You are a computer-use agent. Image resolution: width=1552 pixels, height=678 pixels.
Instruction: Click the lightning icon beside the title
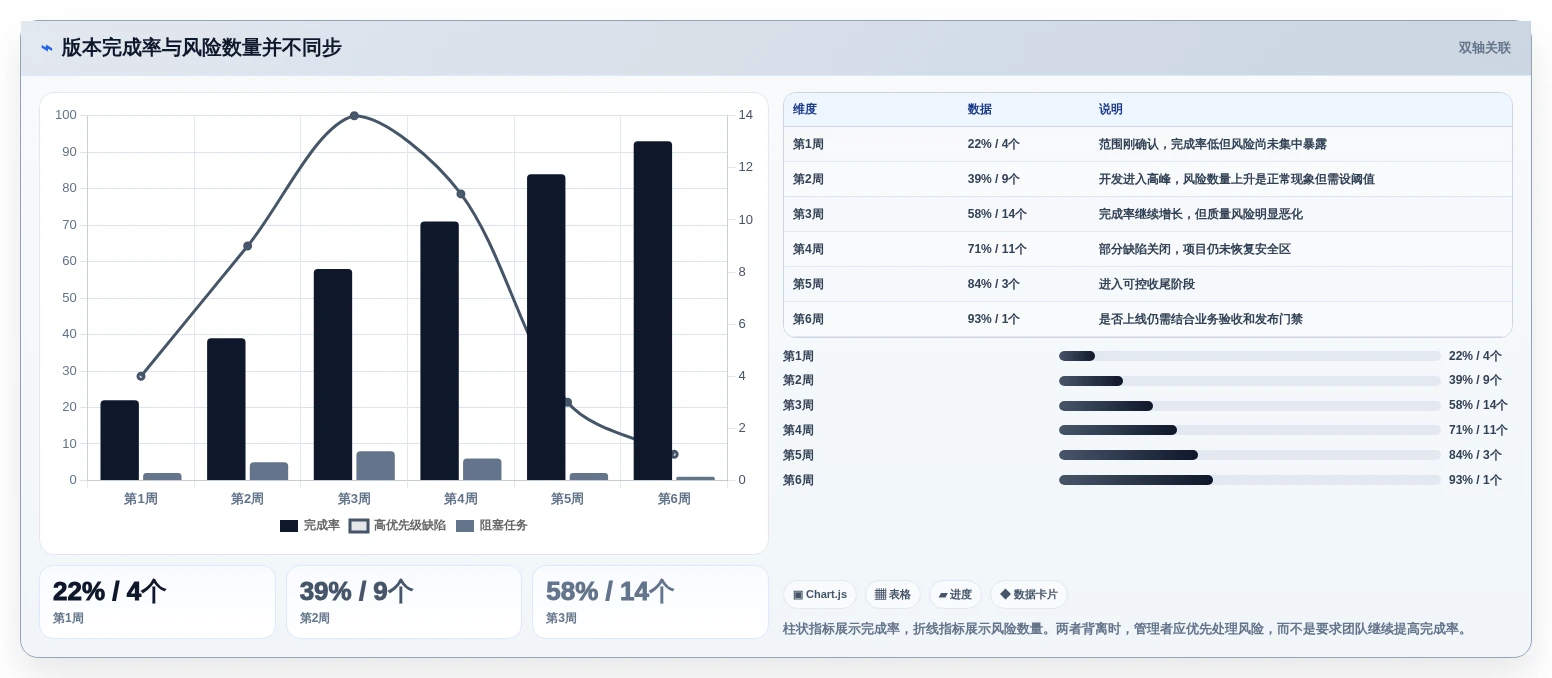point(46,48)
